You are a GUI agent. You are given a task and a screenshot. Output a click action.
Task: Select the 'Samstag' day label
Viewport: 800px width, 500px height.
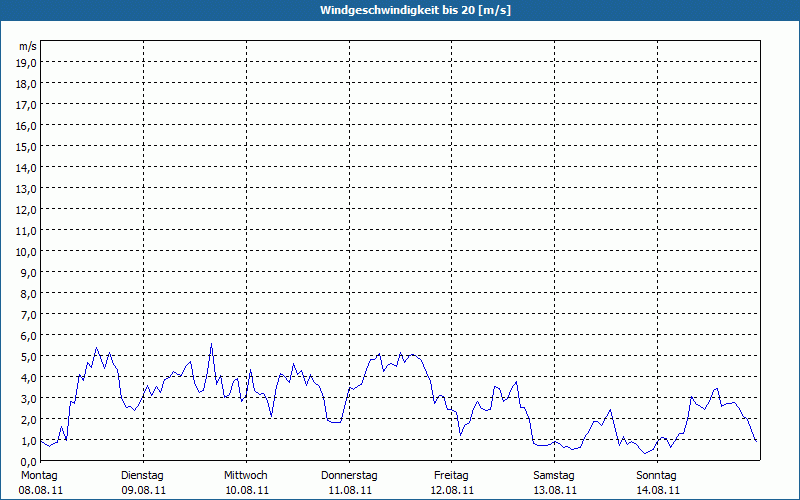pos(554,476)
